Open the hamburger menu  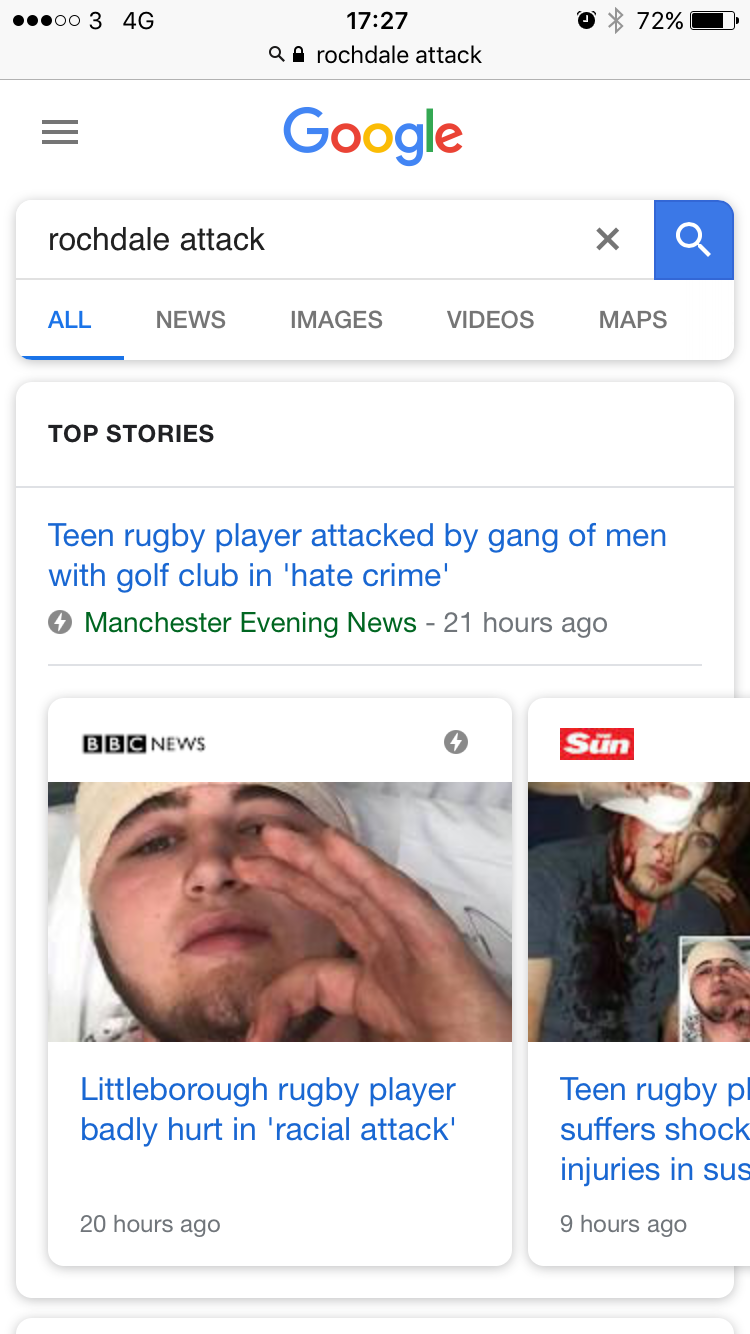(x=60, y=132)
